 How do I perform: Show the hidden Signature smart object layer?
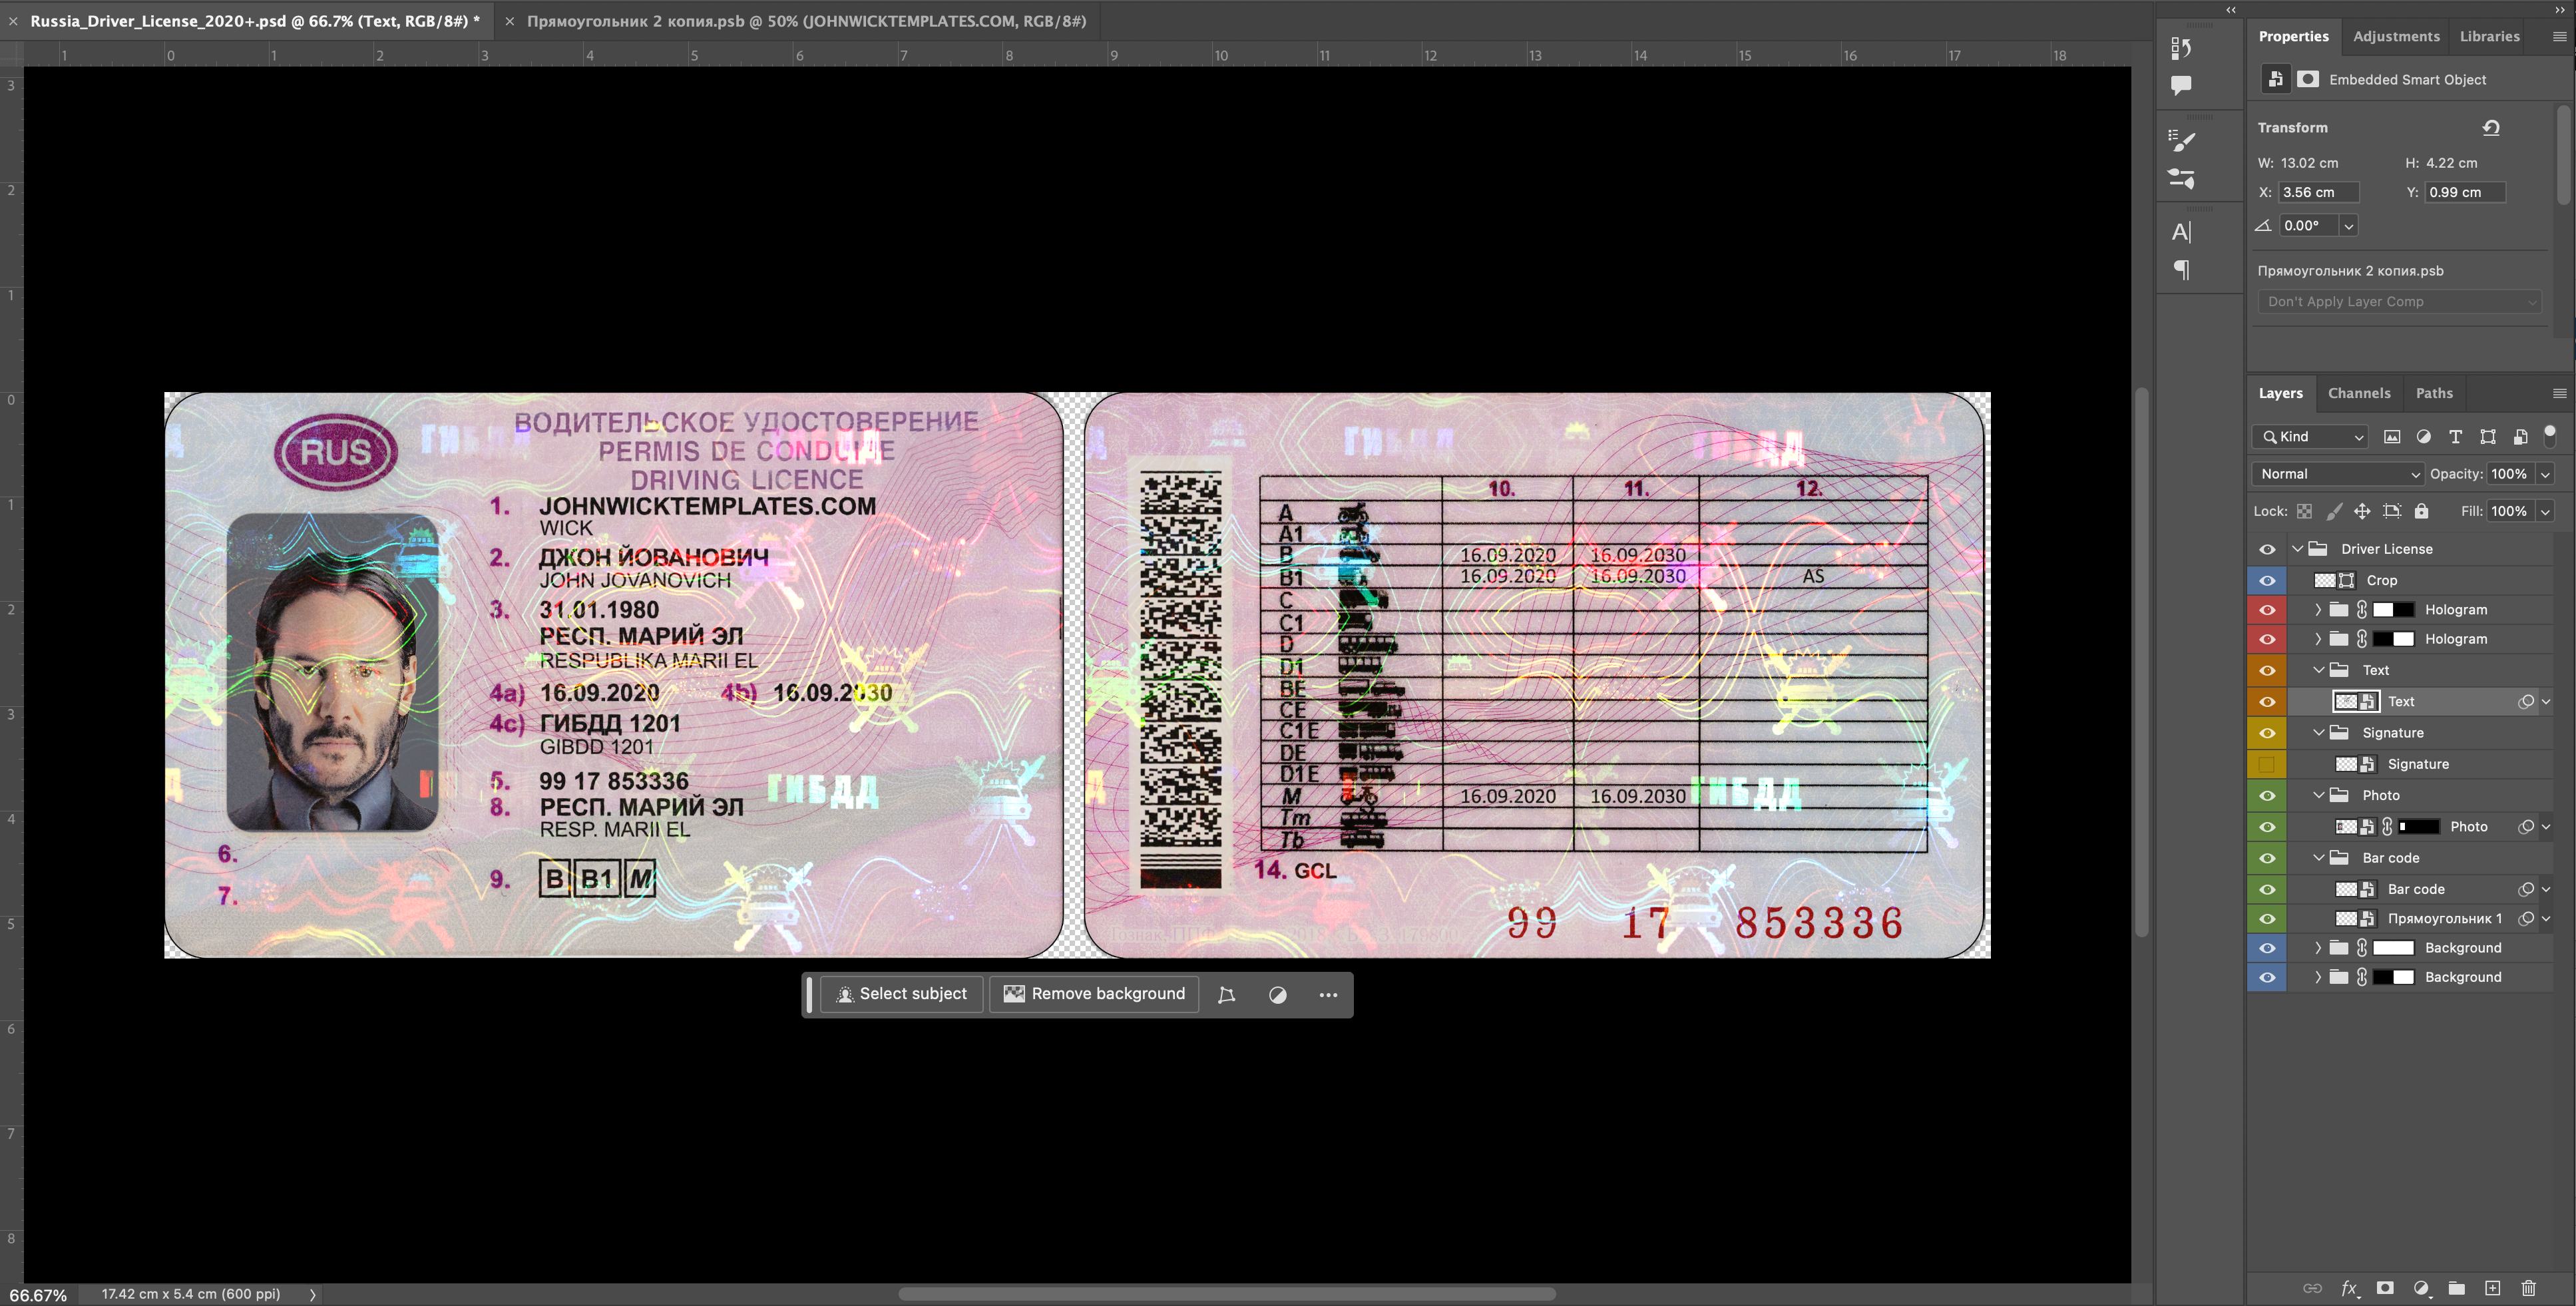2267,764
